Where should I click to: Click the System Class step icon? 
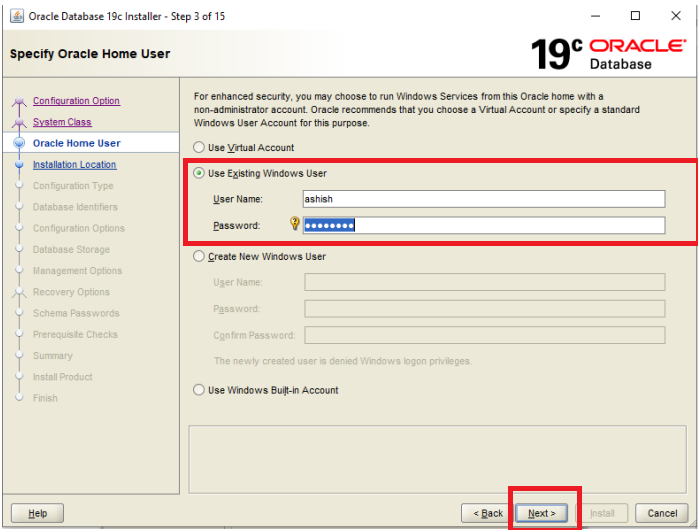coord(17,122)
